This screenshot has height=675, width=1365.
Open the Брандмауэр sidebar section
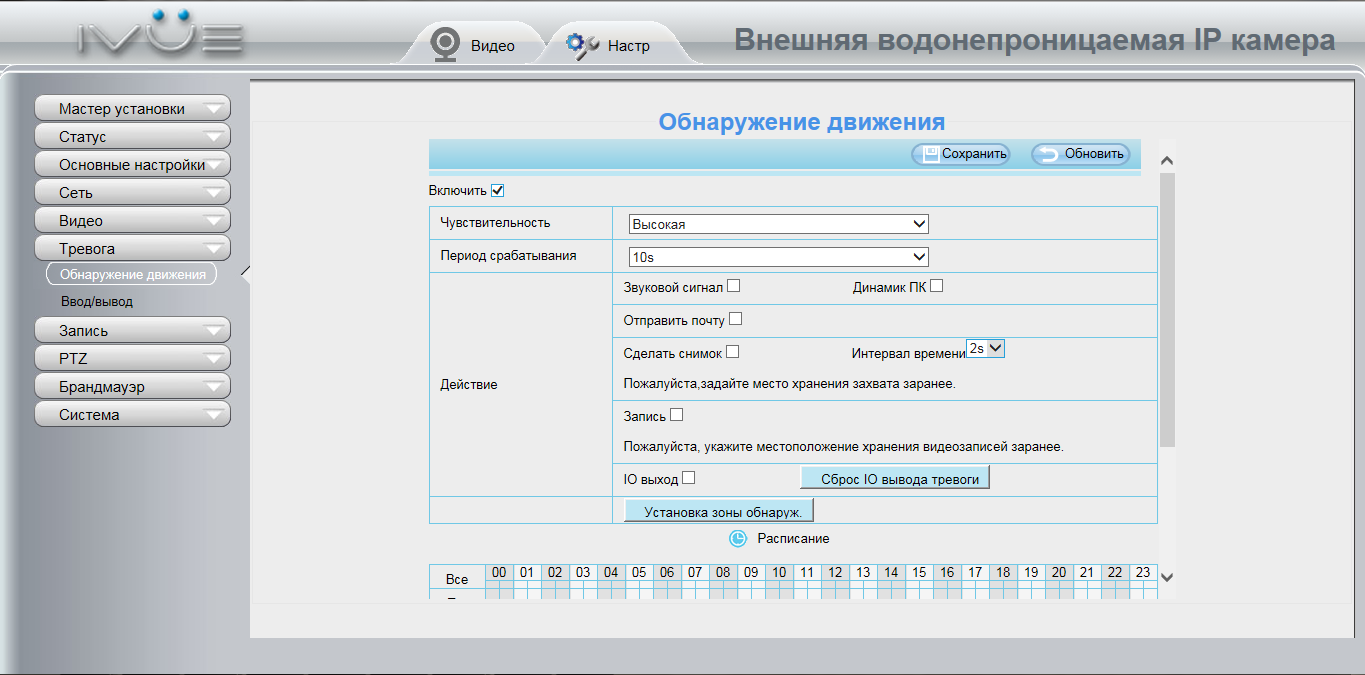point(132,387)
